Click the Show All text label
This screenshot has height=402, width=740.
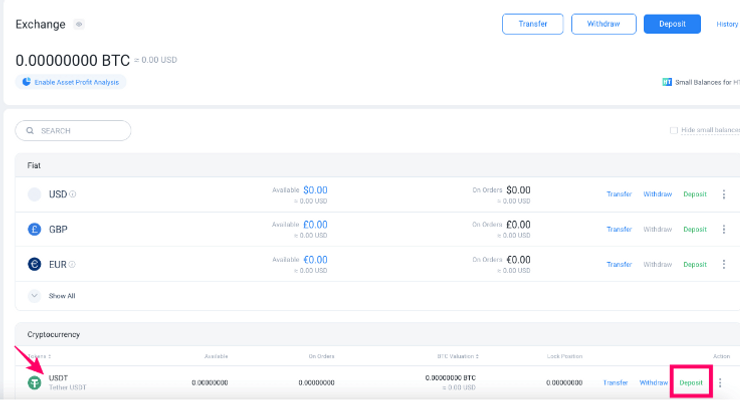pyautogui.click(x=62, y=296)
